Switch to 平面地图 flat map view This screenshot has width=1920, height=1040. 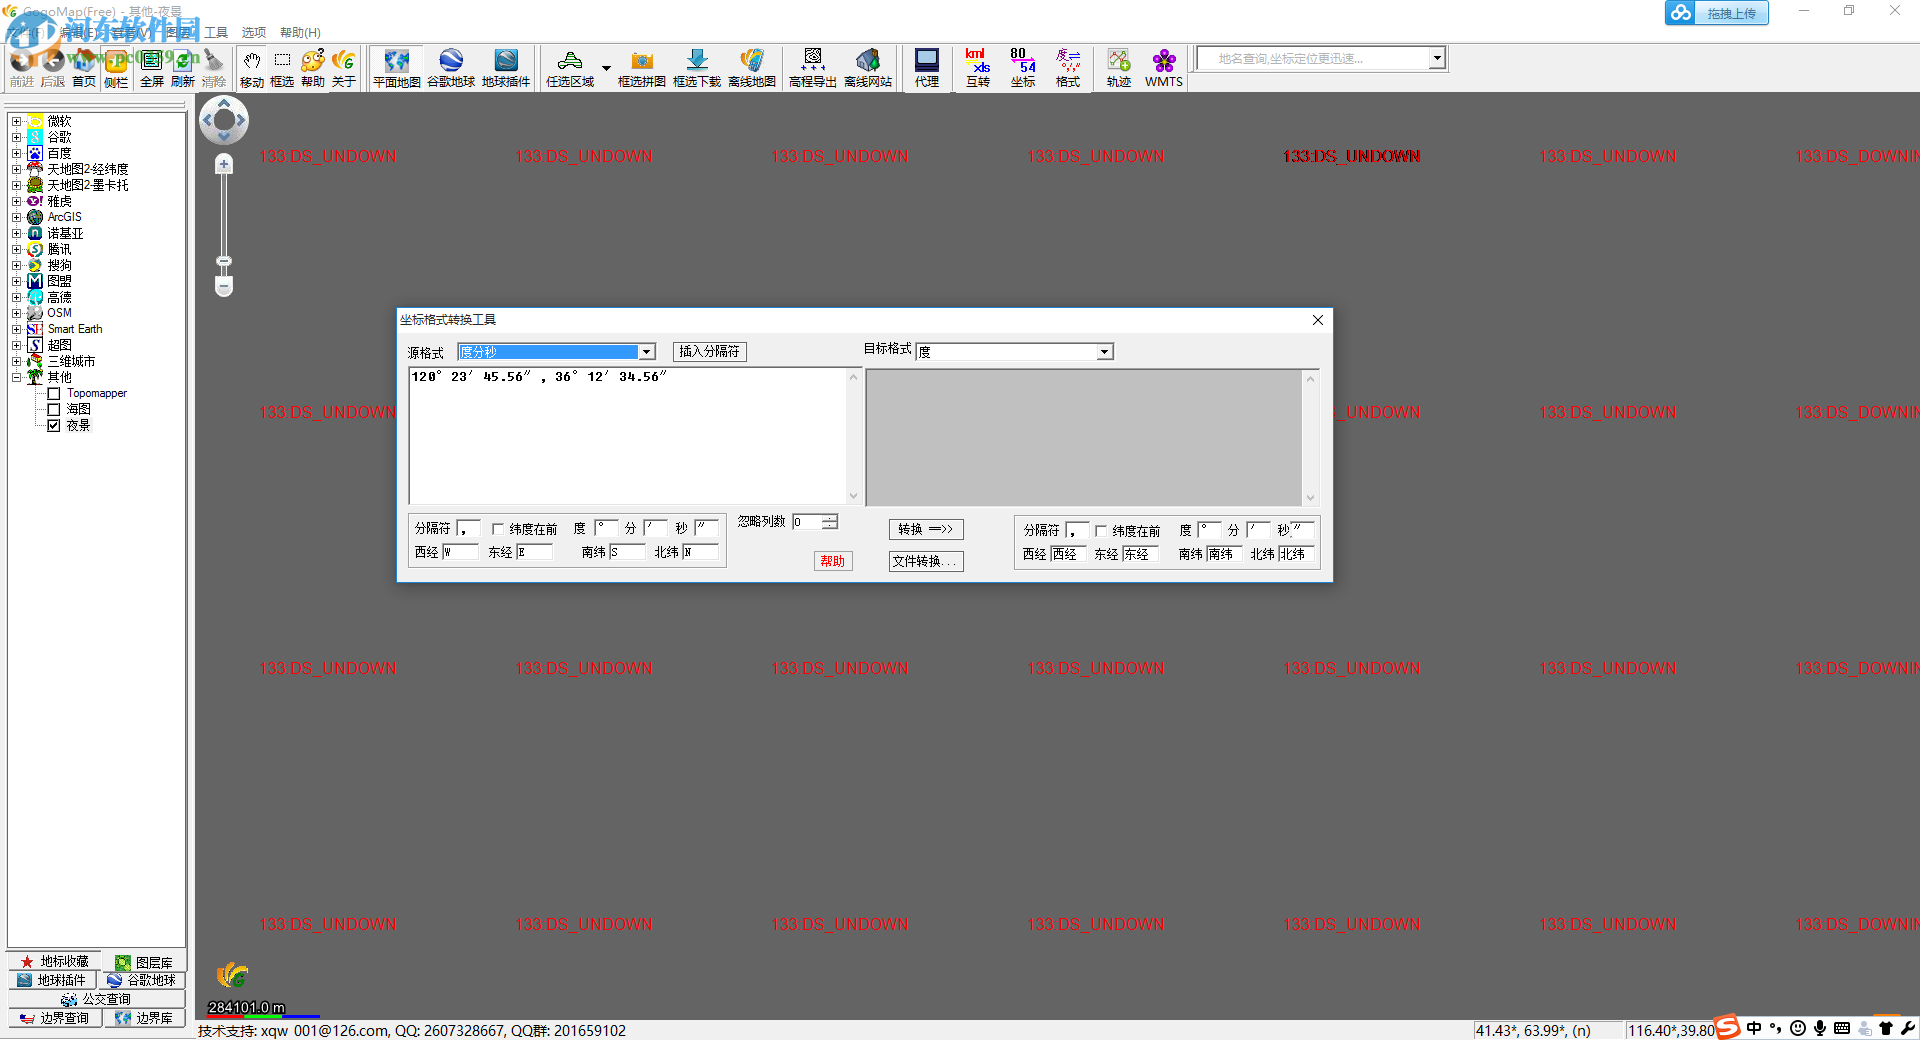pyautogui.click(x=397, y=69)
